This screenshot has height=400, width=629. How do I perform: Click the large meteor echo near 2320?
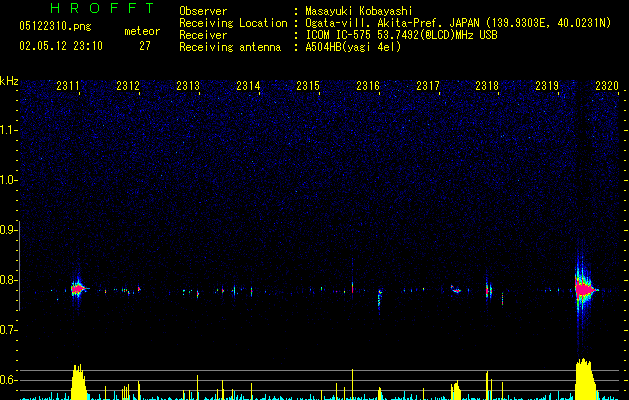[584, 289]
